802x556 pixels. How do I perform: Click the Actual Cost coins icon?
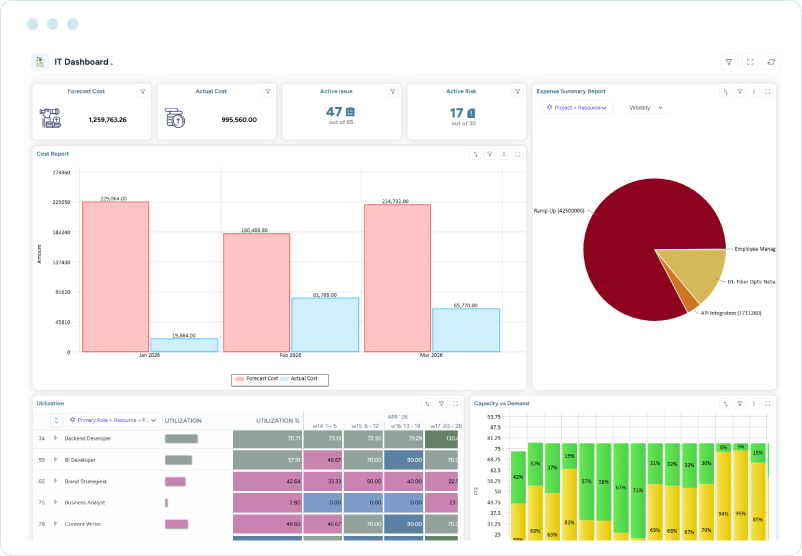tap(175, 118)
